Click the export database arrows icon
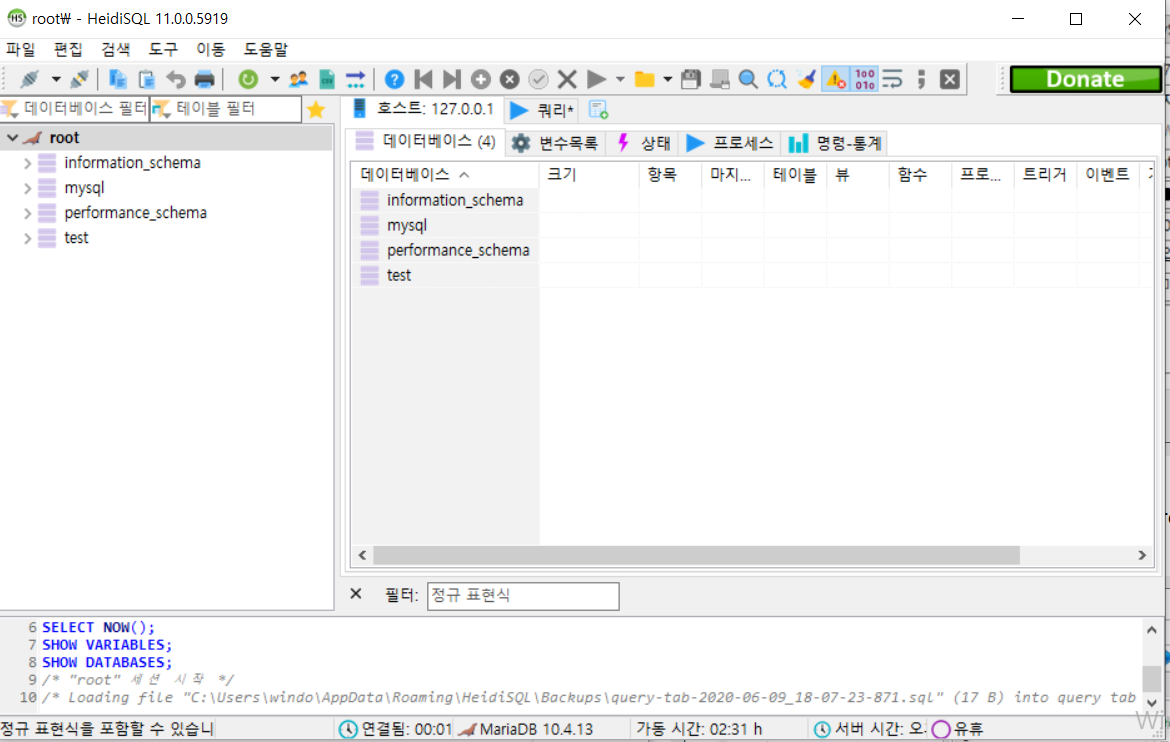The image size is (1170, 742). click(x=356, y=79)
